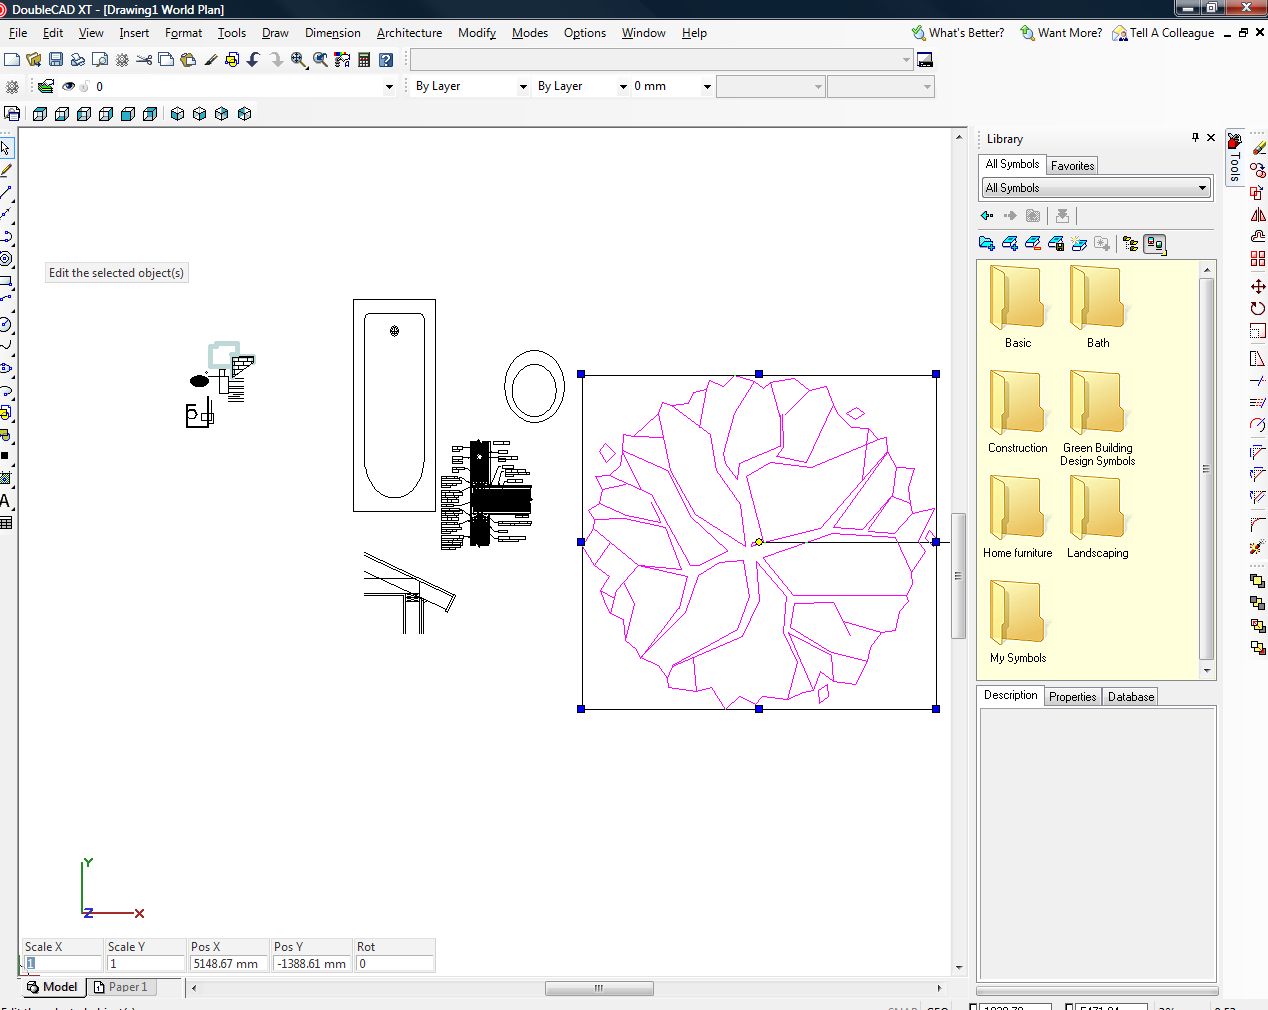The image size is (1268, 1010).
Task: Click the Fillet corner tool in right toolbar
Action: coord(1258,524)
